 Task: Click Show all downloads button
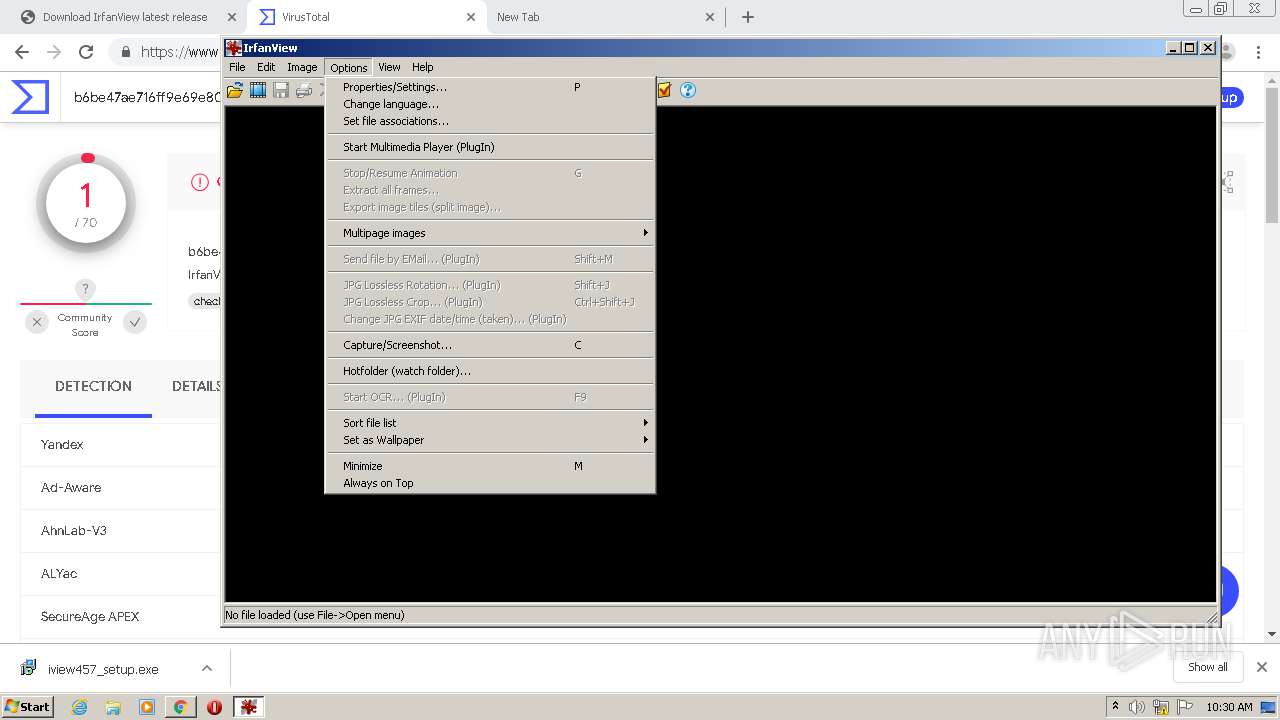tap(1207, 667)
